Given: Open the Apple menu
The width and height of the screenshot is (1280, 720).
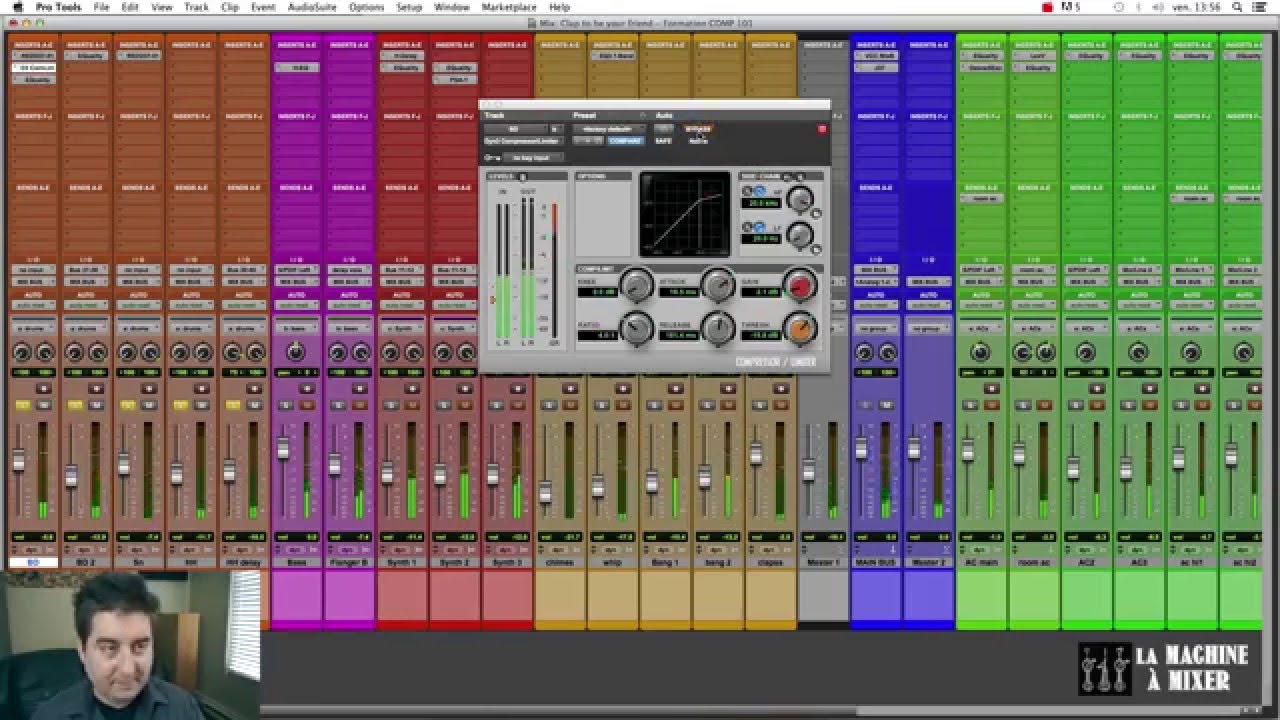Looking at the screenshot, I should tap(17, 7).
